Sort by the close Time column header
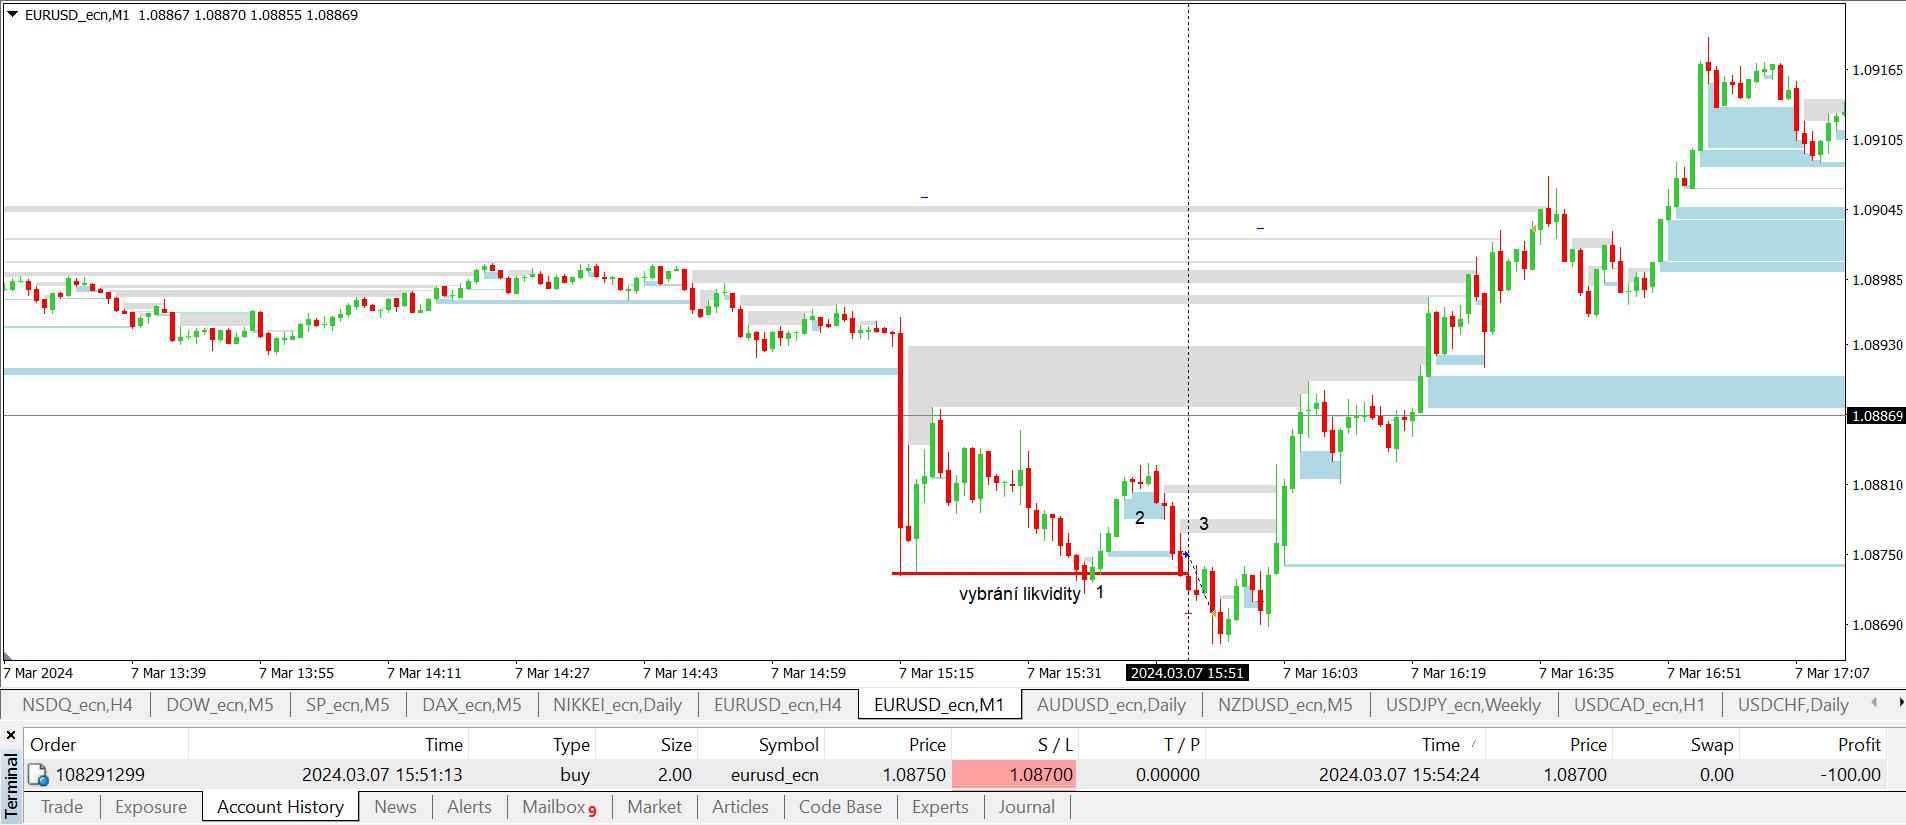 1440,744
